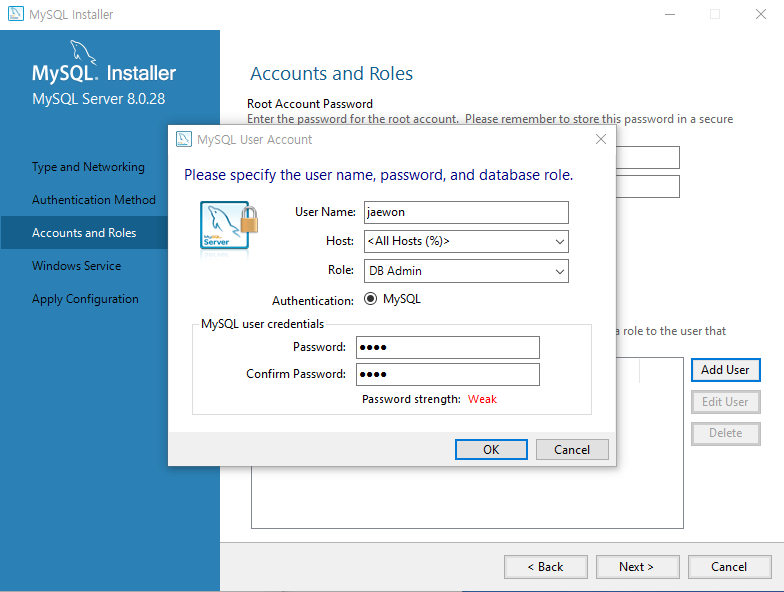Click the Back button in installer
Viewport: 784px width, 592px height.
(x=546, y=567)
